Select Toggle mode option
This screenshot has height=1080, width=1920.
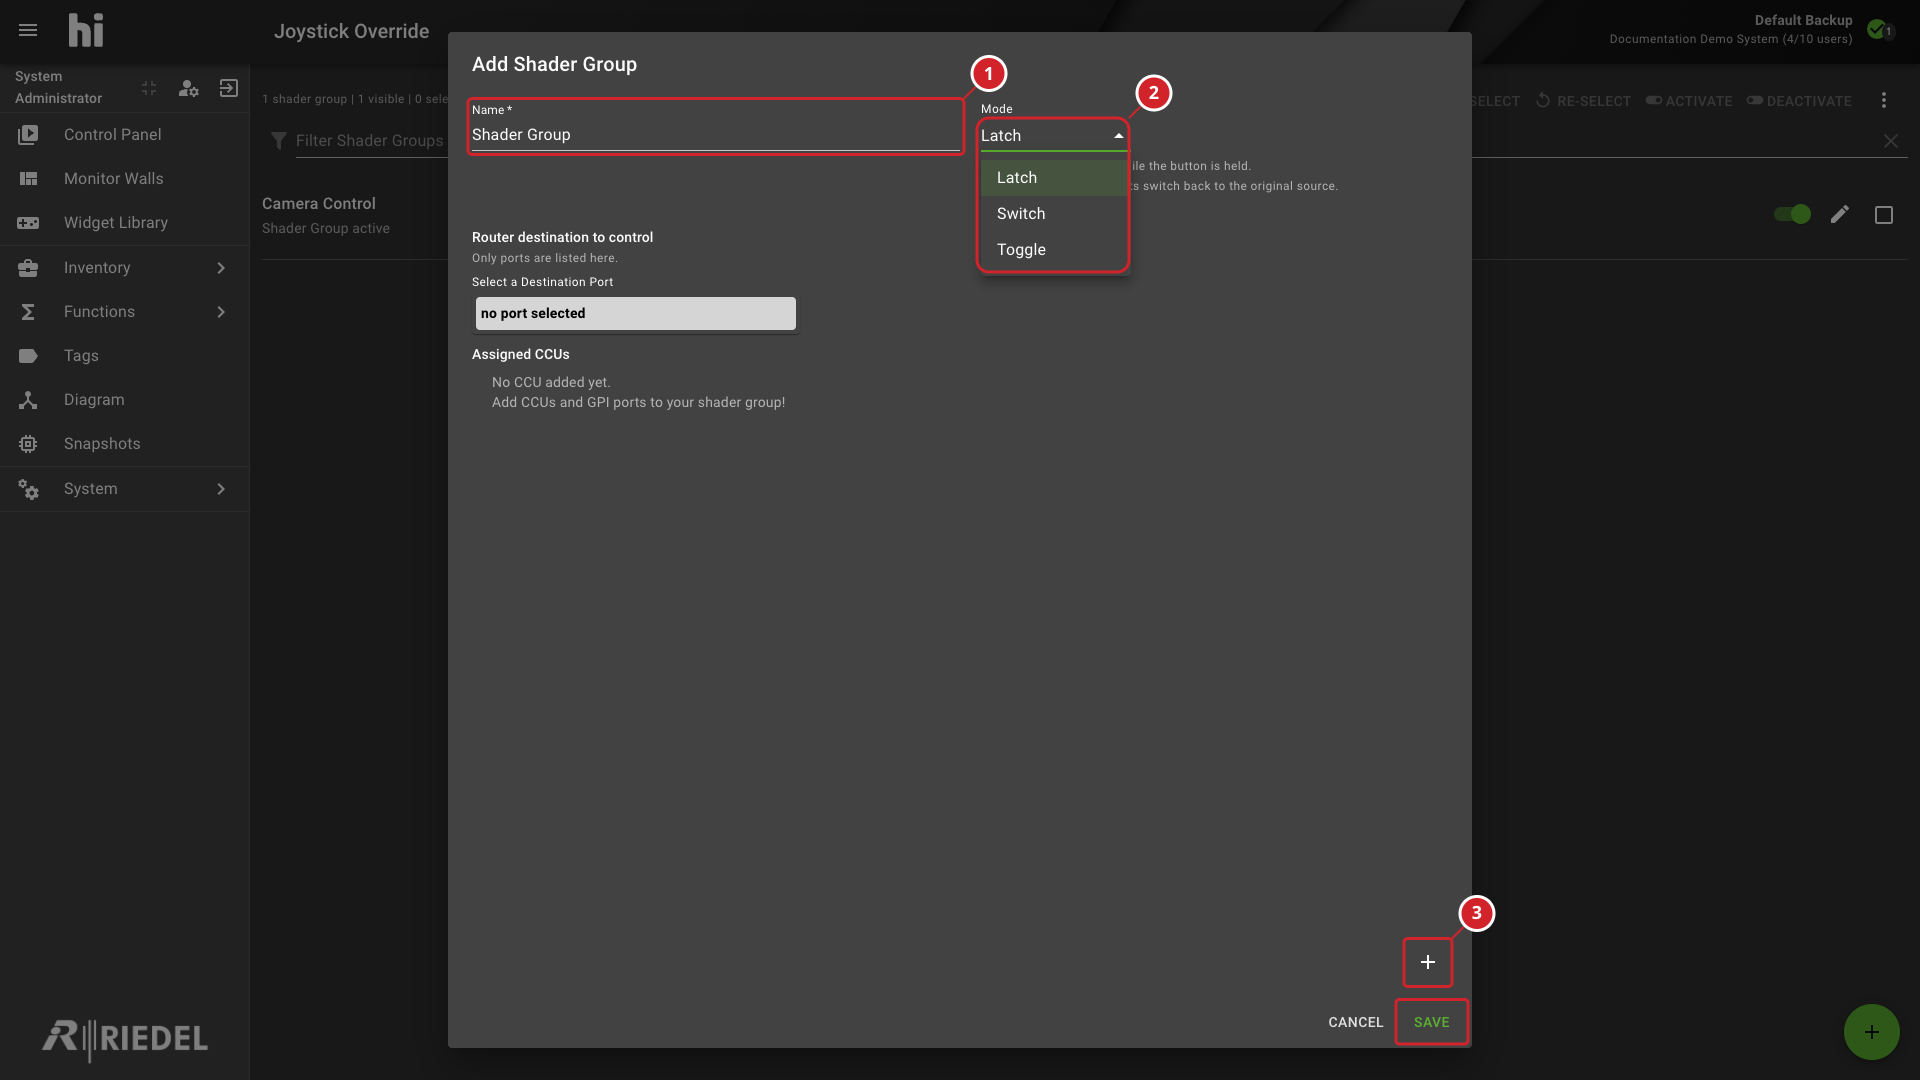click(1053, 249)
